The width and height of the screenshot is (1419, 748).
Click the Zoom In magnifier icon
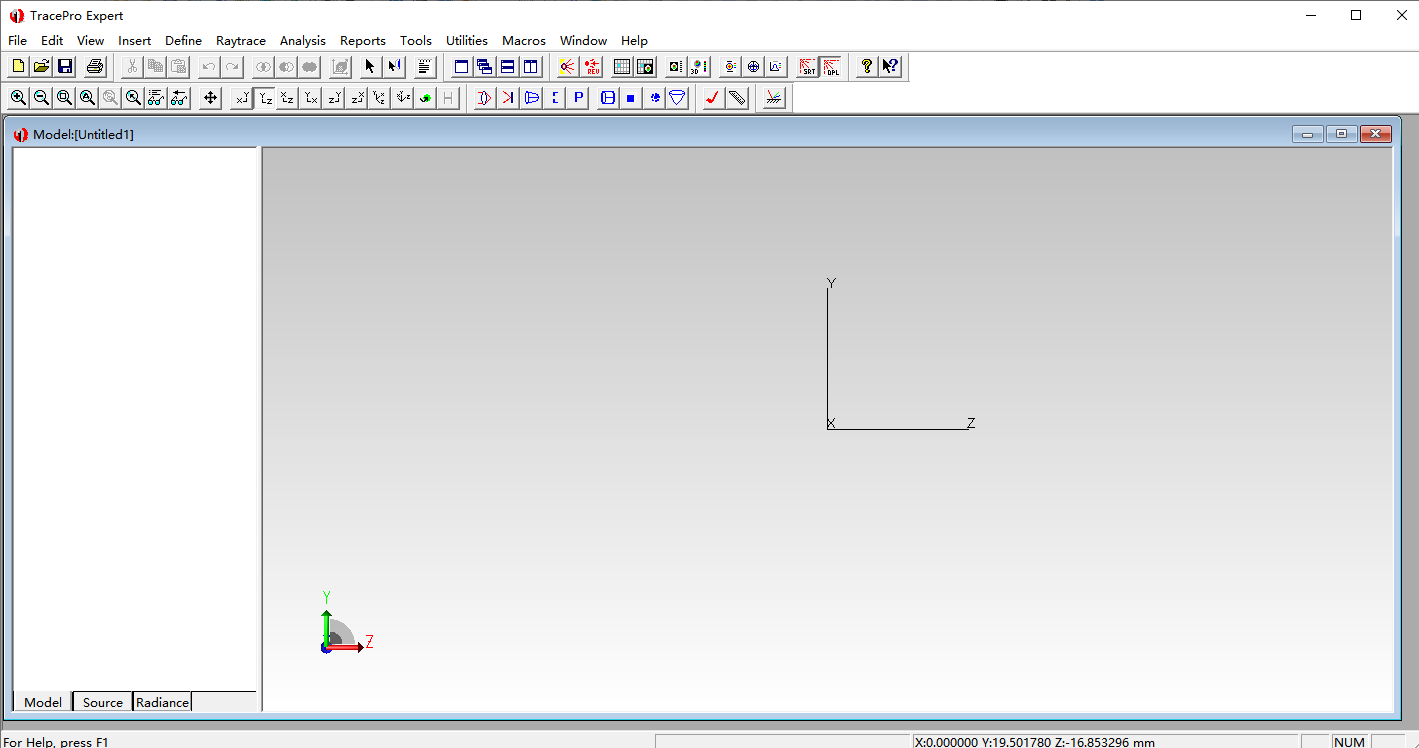point(18,97)
